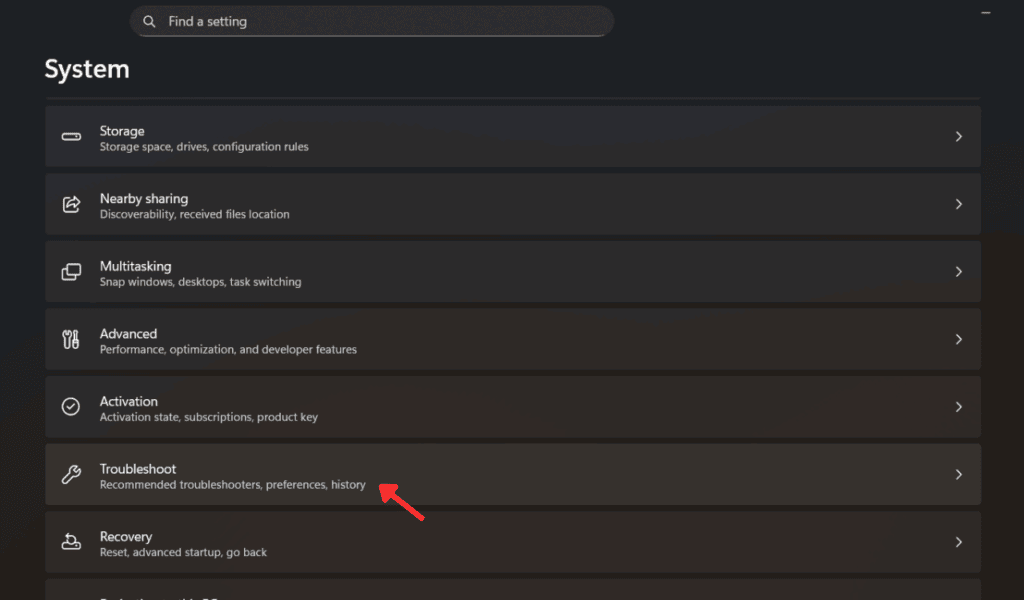The image size is (1024, 600).
Task: Click 'Storage space, drives, configuration rules' text
Action: point(204,147)
